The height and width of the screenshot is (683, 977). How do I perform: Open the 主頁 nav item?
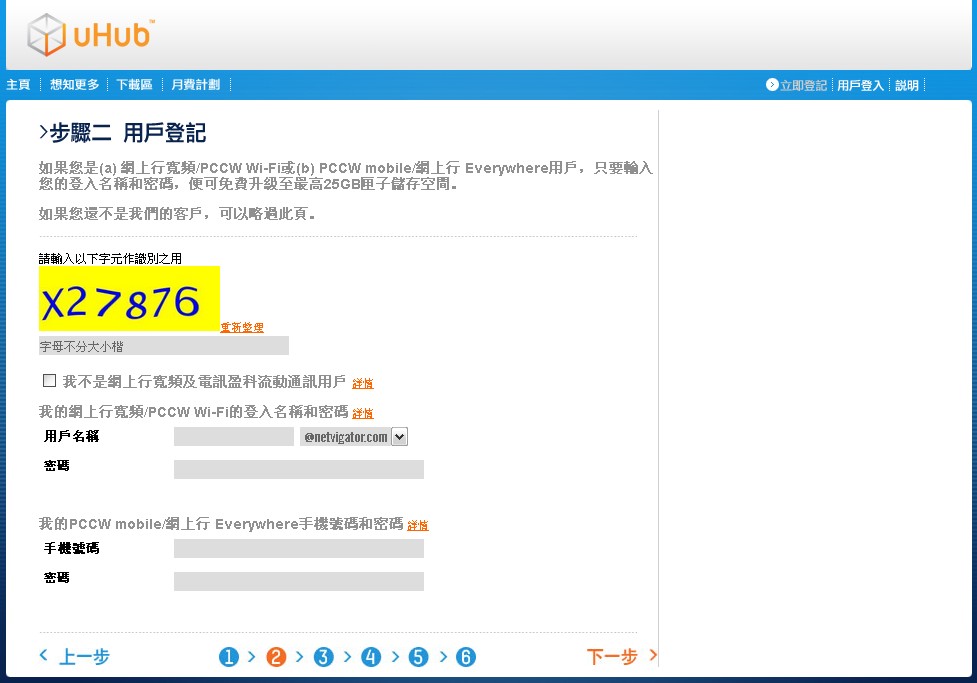[18, 85]
